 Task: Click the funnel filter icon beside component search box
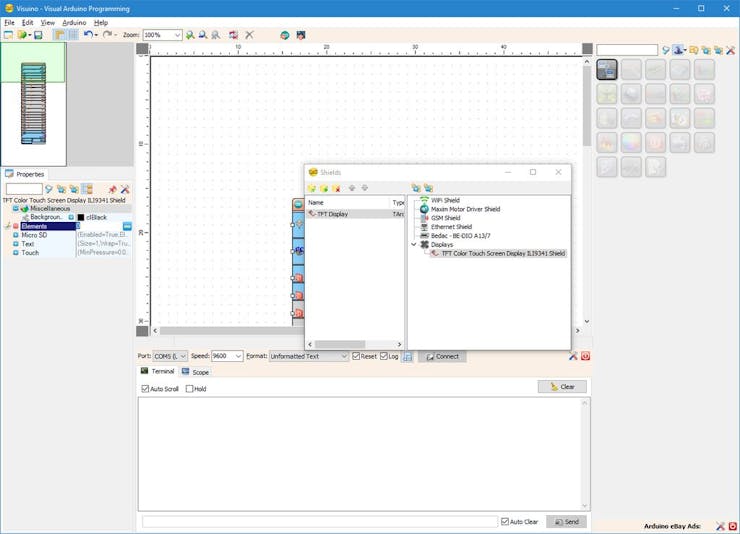click(x=665, y=50)
